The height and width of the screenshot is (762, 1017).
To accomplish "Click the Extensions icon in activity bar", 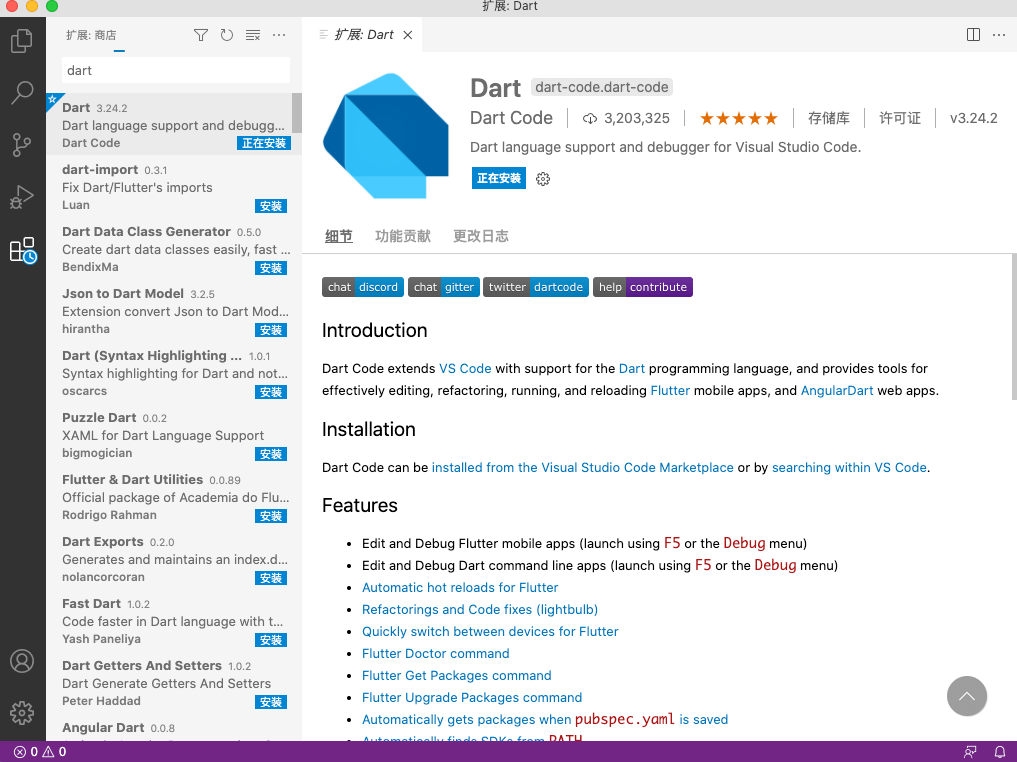I will pyautogui.click(x=22, y=250).
